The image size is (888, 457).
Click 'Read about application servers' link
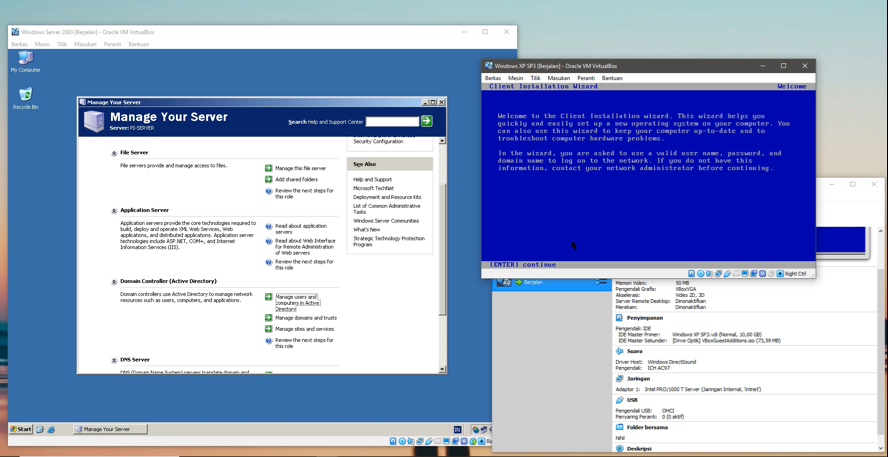[301, 229]
